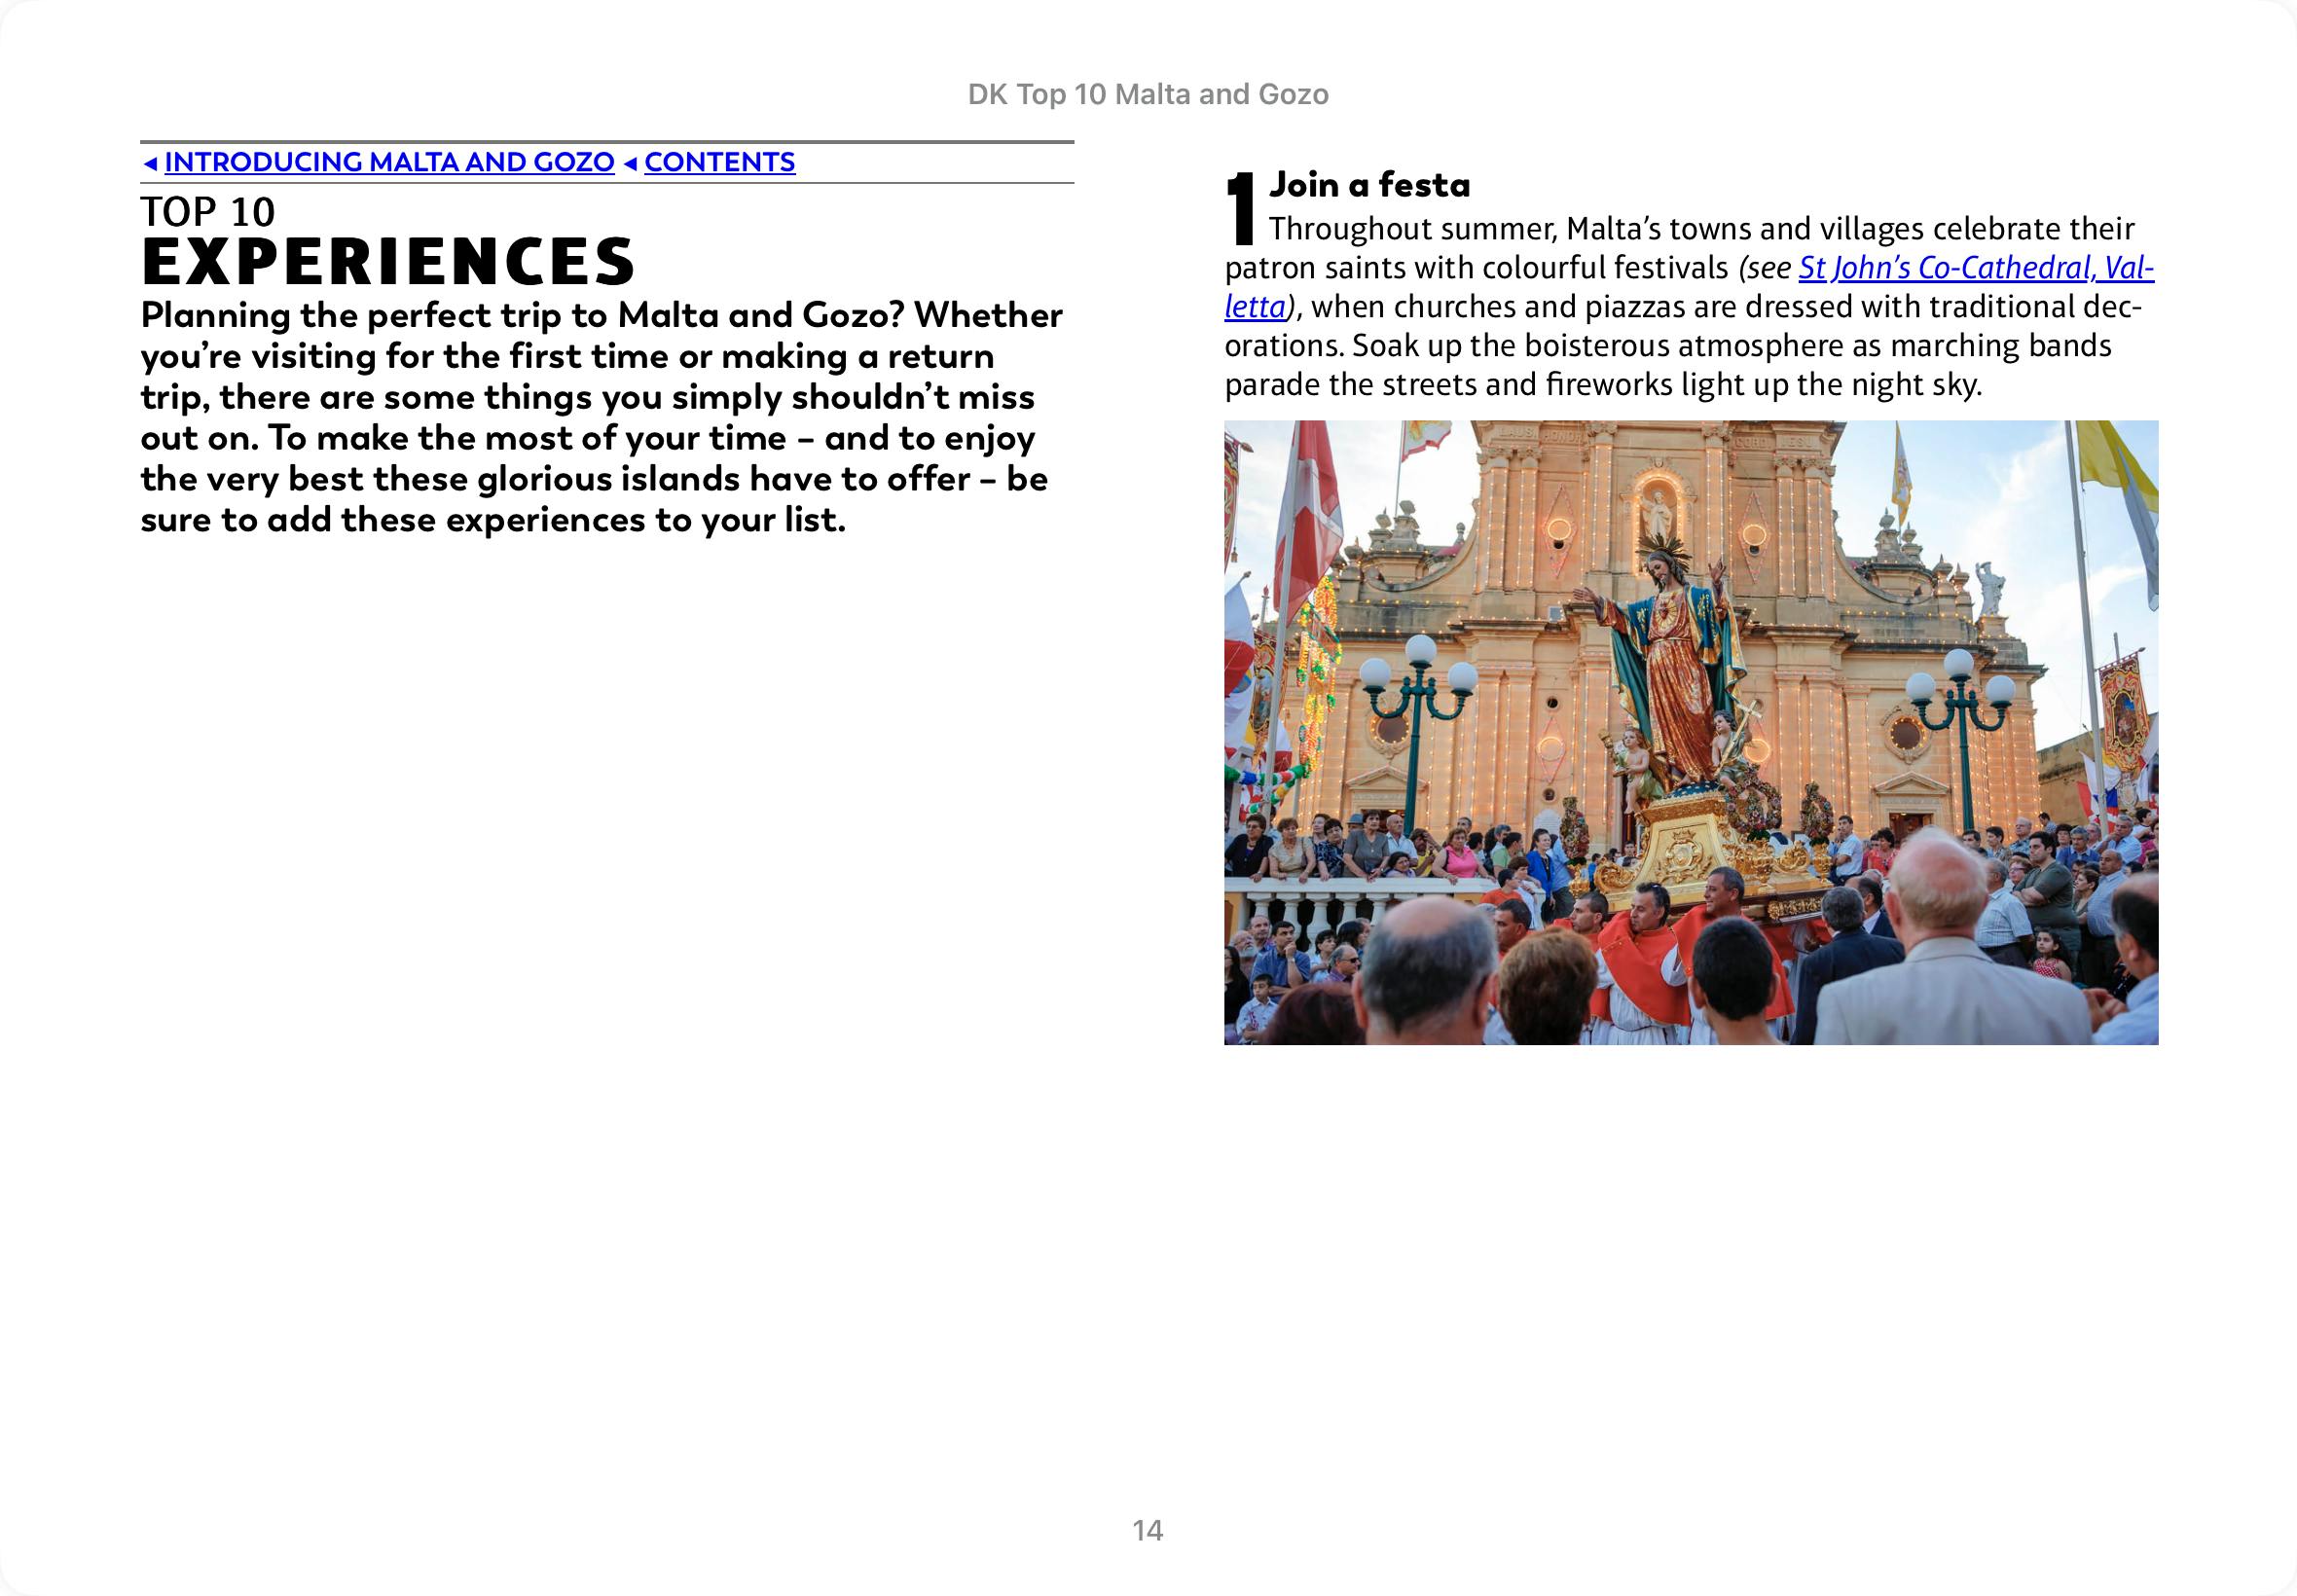Image resolution: width=2297 pixels, height=1596 pixels.
Task: Click the EXPERIENCES heading
Action: pyautogui.click(x=388, y=262)
